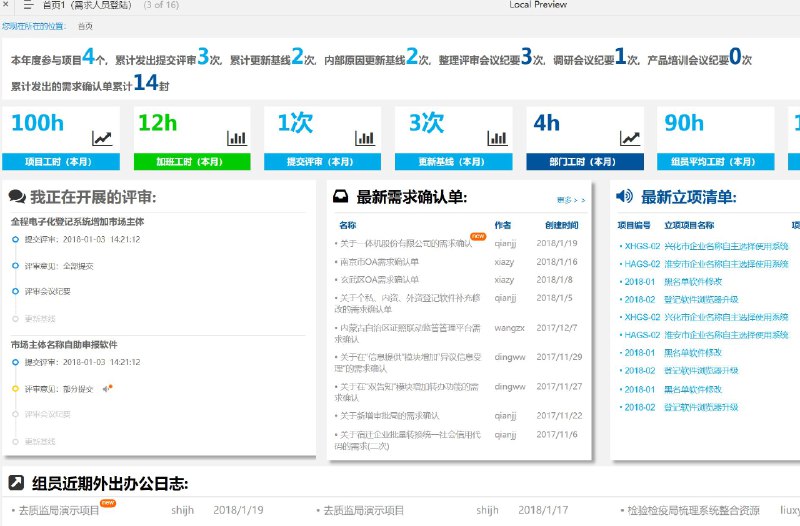Select the 组员平均工时（本月）label

pos(715,162)
